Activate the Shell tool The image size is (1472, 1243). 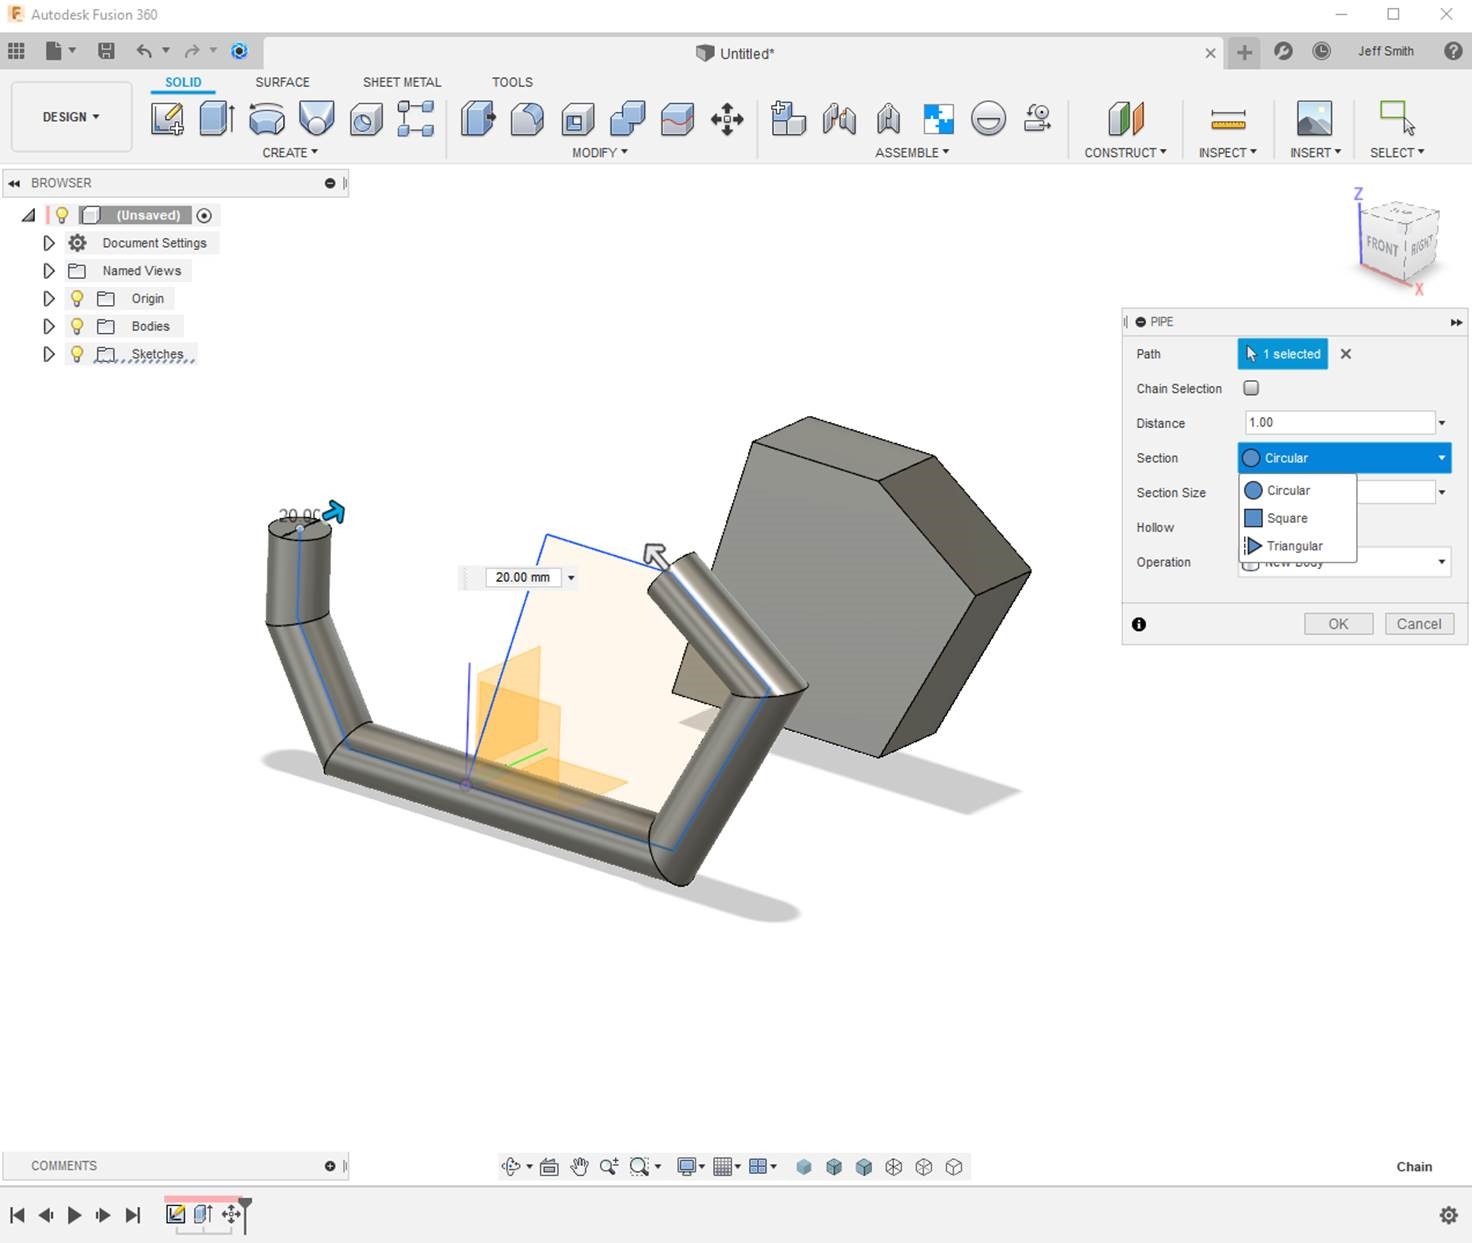[577, 118]
